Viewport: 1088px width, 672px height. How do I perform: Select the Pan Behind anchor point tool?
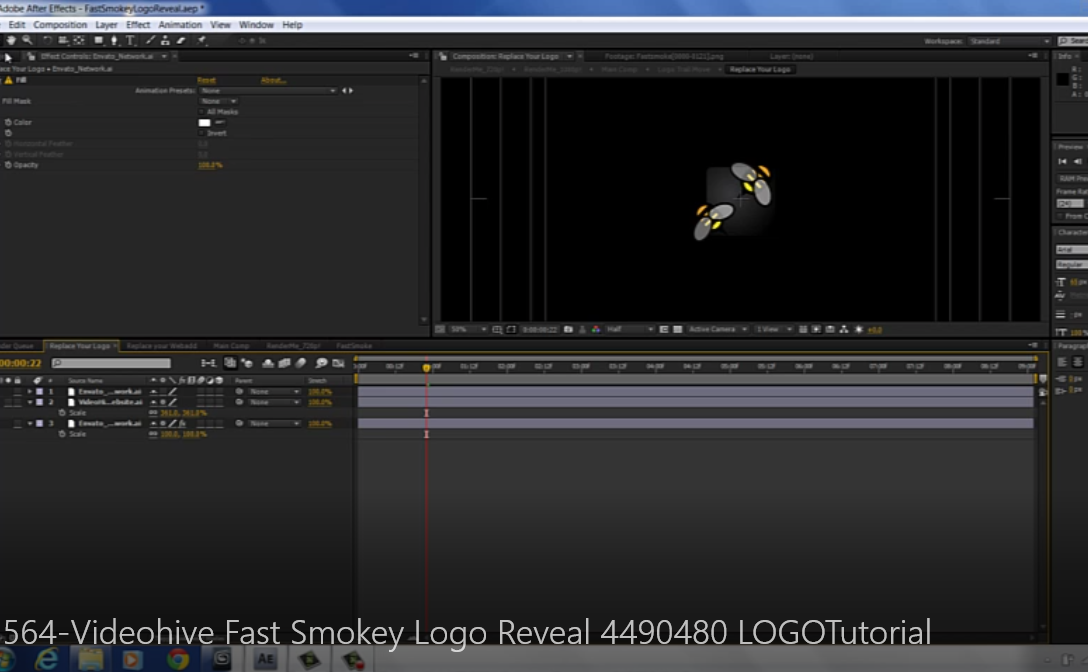79,40
